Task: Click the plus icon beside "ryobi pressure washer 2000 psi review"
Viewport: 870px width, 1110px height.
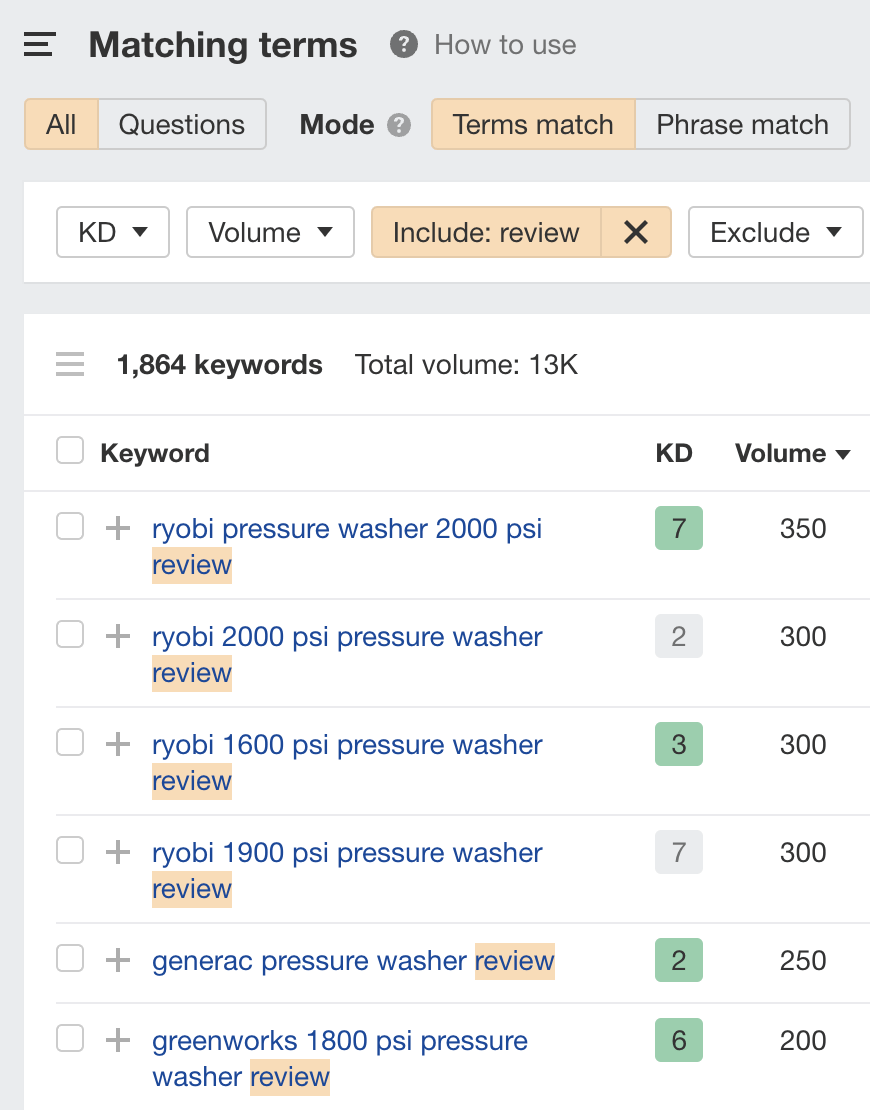Action: [117, 528]
